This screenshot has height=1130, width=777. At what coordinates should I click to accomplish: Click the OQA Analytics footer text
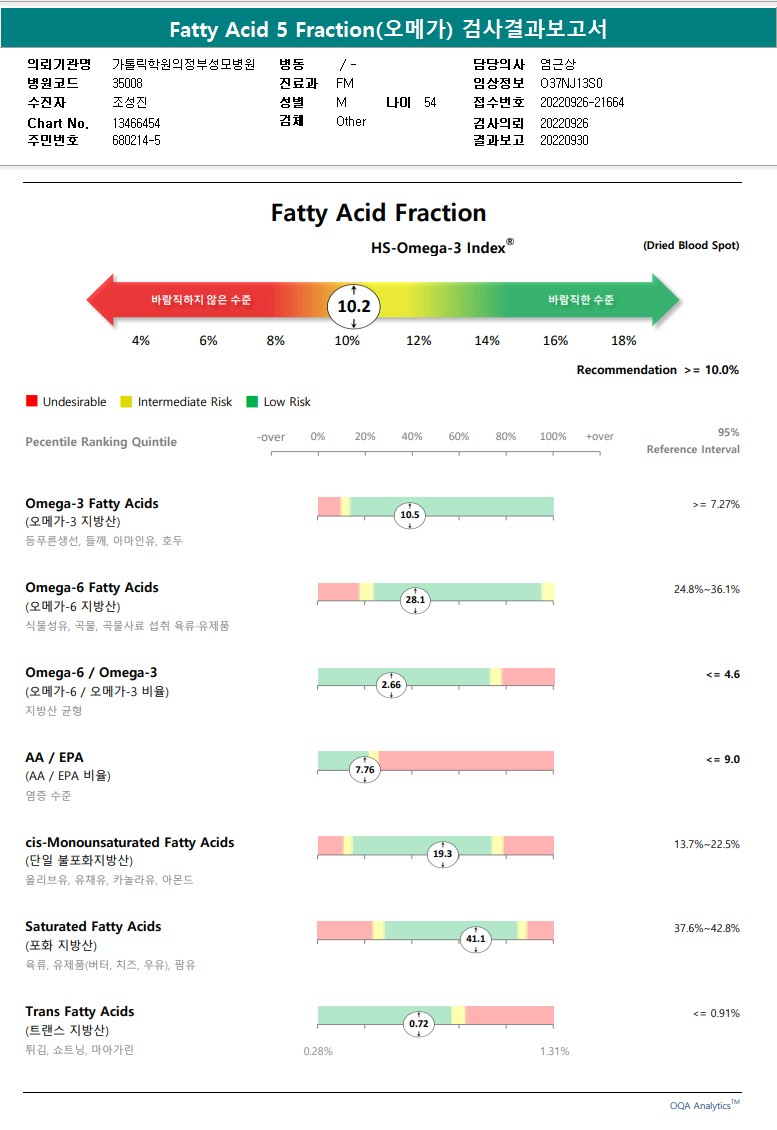point(704,1105)
